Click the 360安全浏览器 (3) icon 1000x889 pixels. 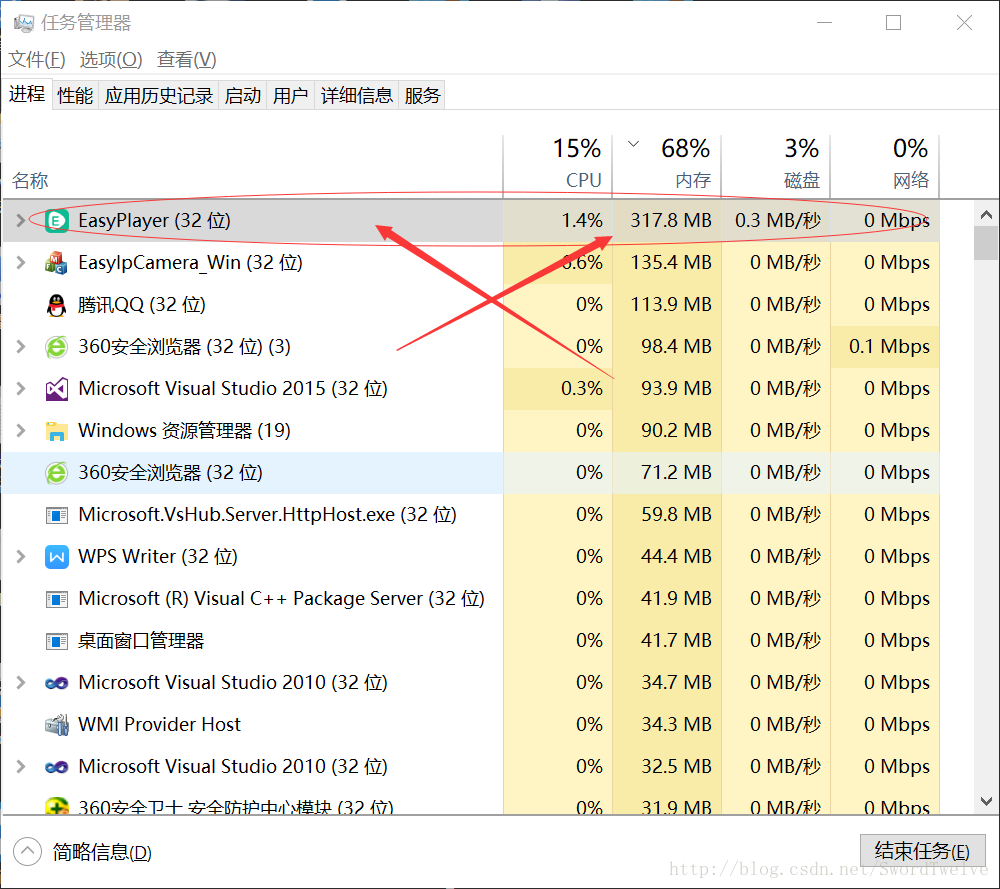coord(57,347)
